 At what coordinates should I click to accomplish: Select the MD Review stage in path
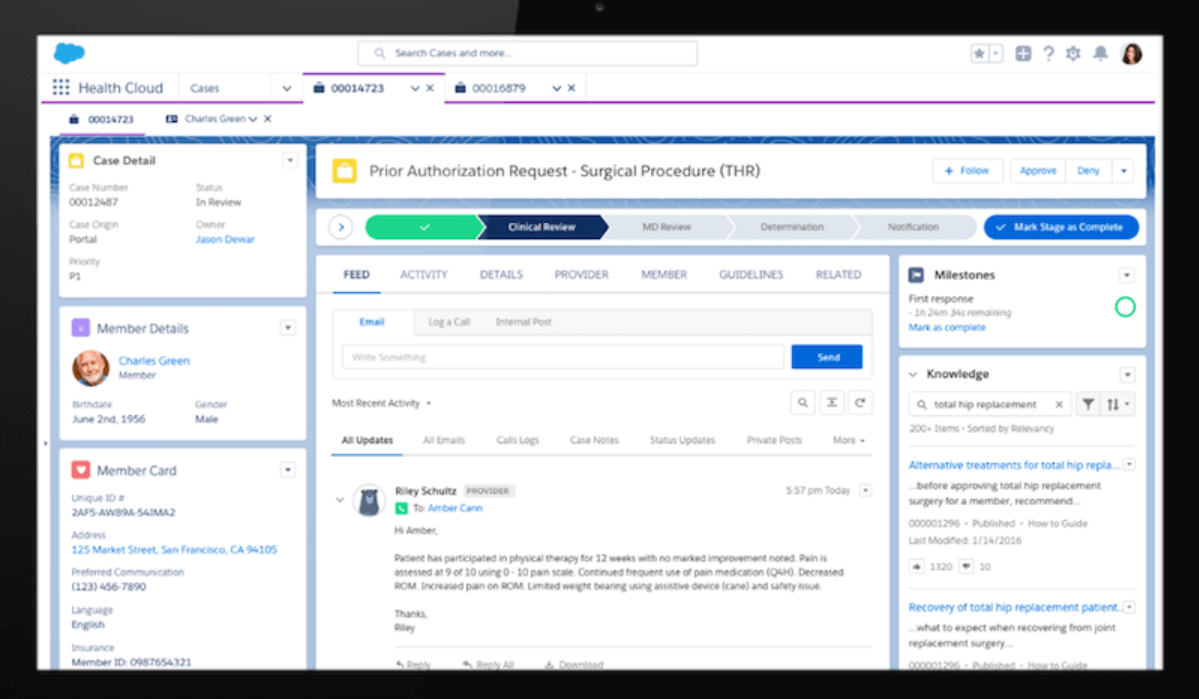pos(666,227)
